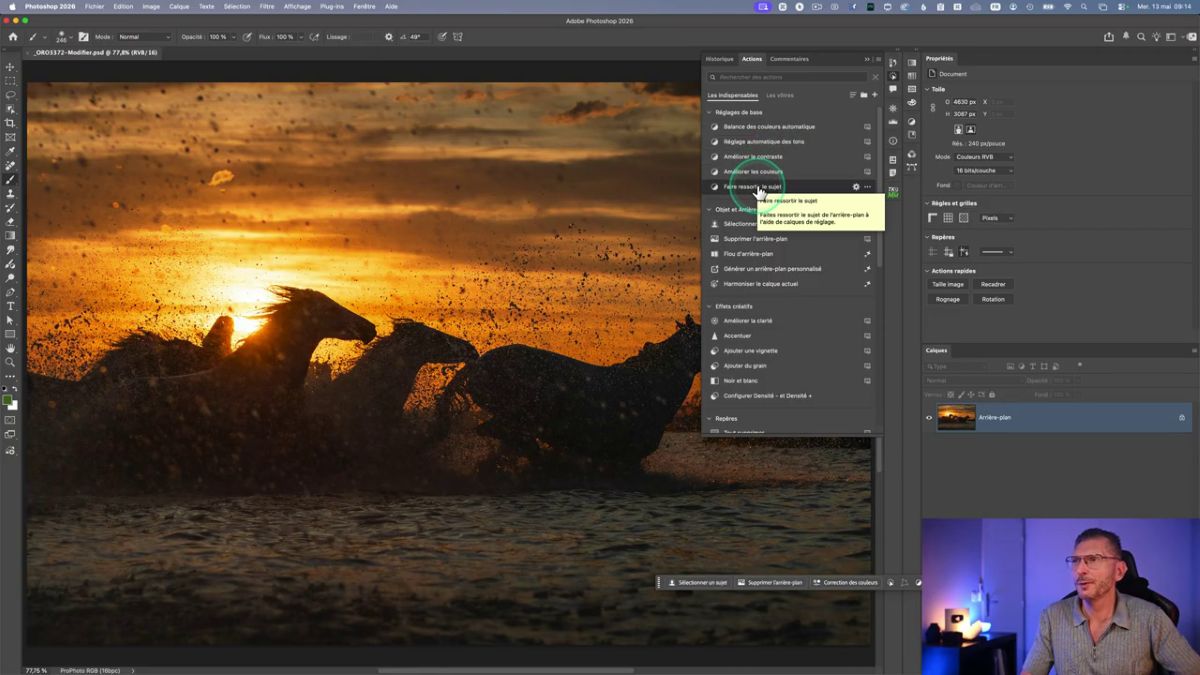Switch to the Commentaires tab
This screenshot has width=1200, height=675.
click(789, 59)
